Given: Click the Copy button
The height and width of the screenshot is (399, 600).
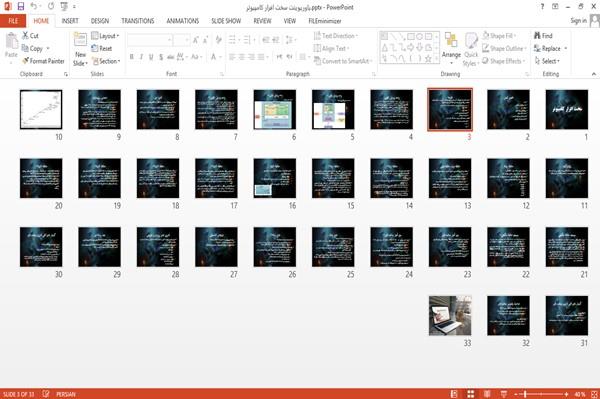Looking at the screenshot, I should coord(32,48).
